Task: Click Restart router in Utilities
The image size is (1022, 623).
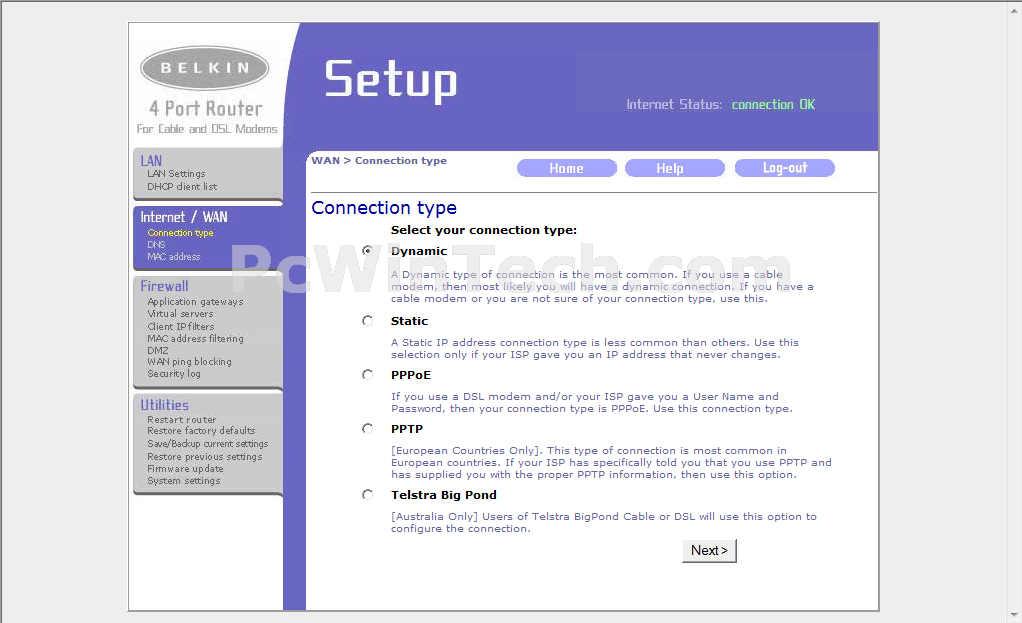Action: click(181, 420)
